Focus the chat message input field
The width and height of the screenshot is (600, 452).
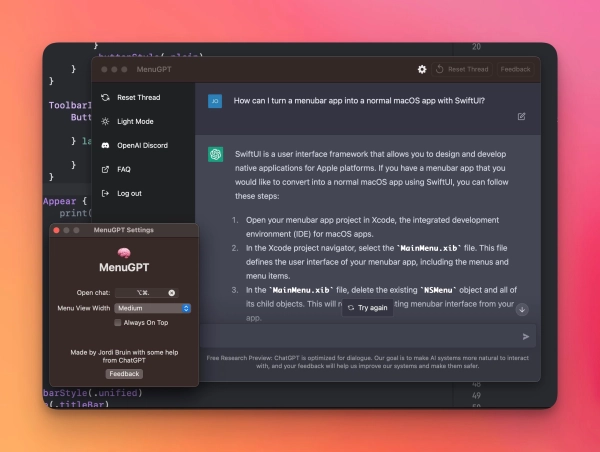(360, 337)
